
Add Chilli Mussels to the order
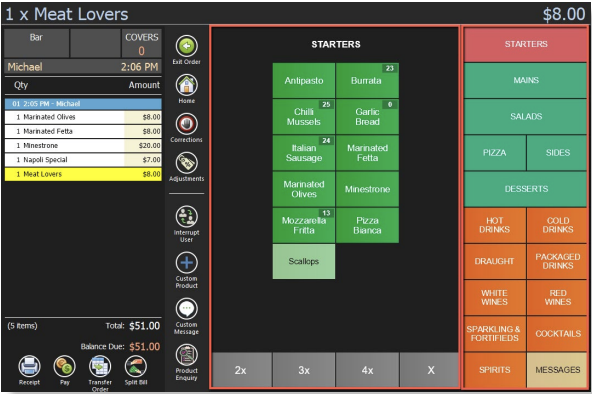304,117
